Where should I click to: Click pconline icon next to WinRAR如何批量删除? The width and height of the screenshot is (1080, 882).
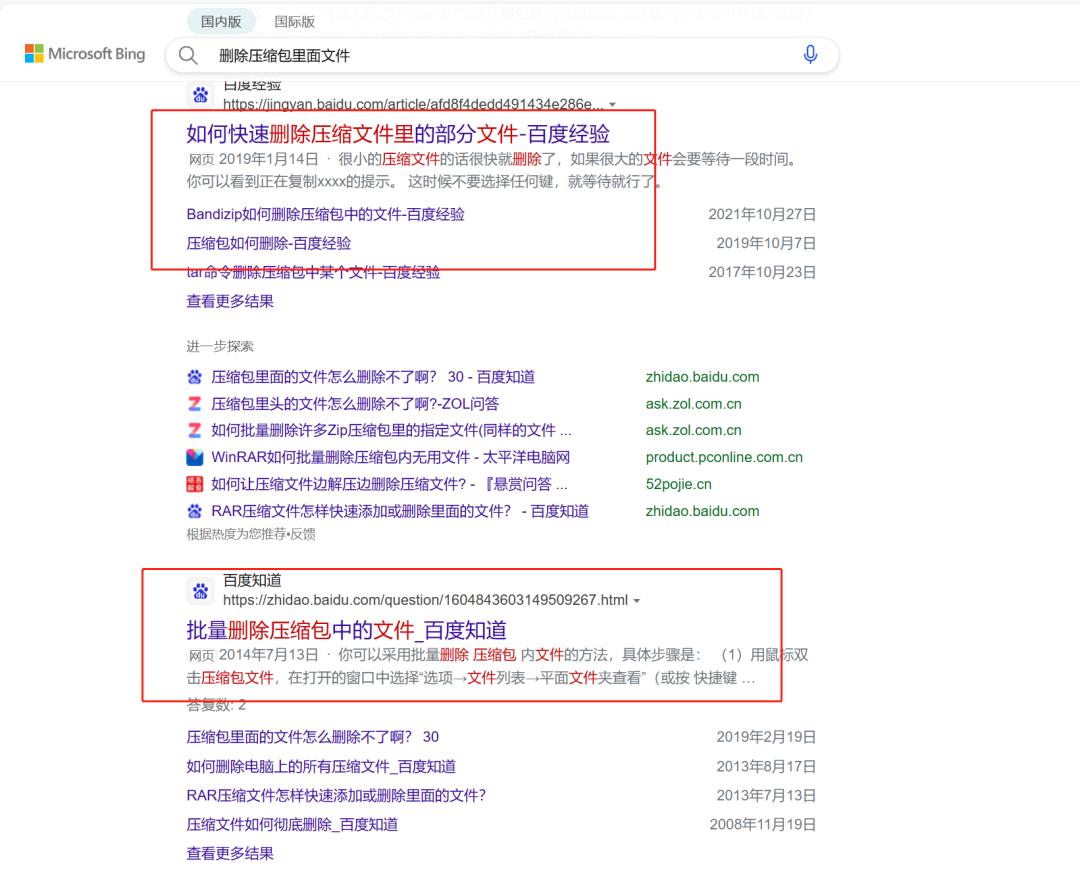pyautogui.click(x=195, y=457)
